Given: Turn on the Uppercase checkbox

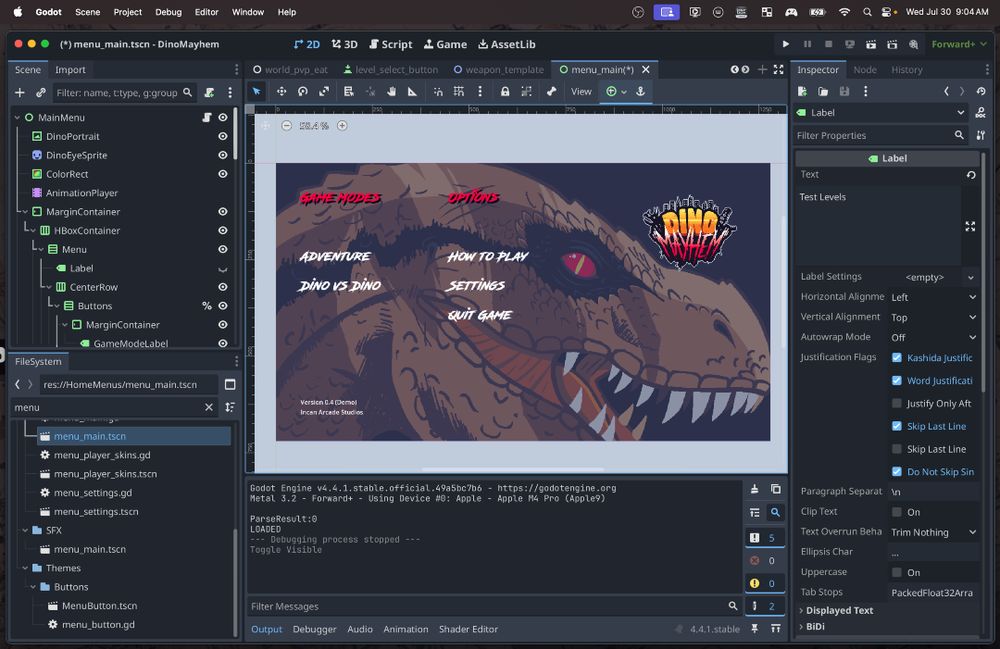Looking at the screenshot, I should [897, 572].
